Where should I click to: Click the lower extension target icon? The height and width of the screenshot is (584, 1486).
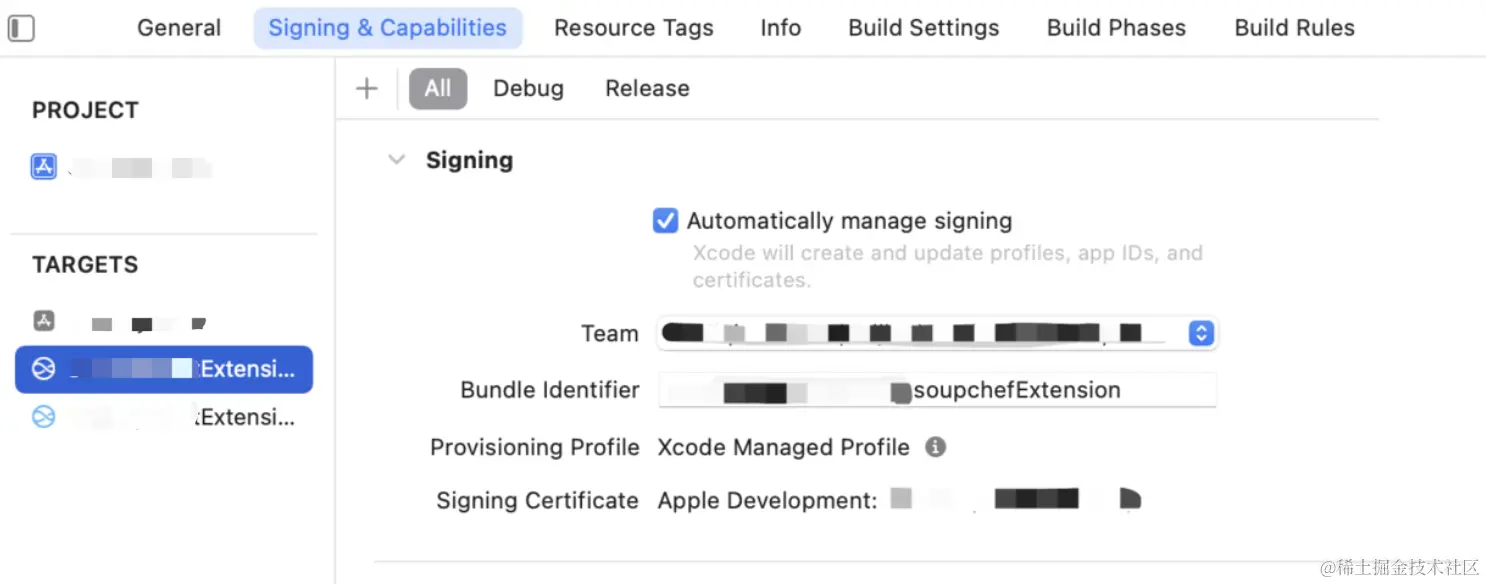click(43, 417)
